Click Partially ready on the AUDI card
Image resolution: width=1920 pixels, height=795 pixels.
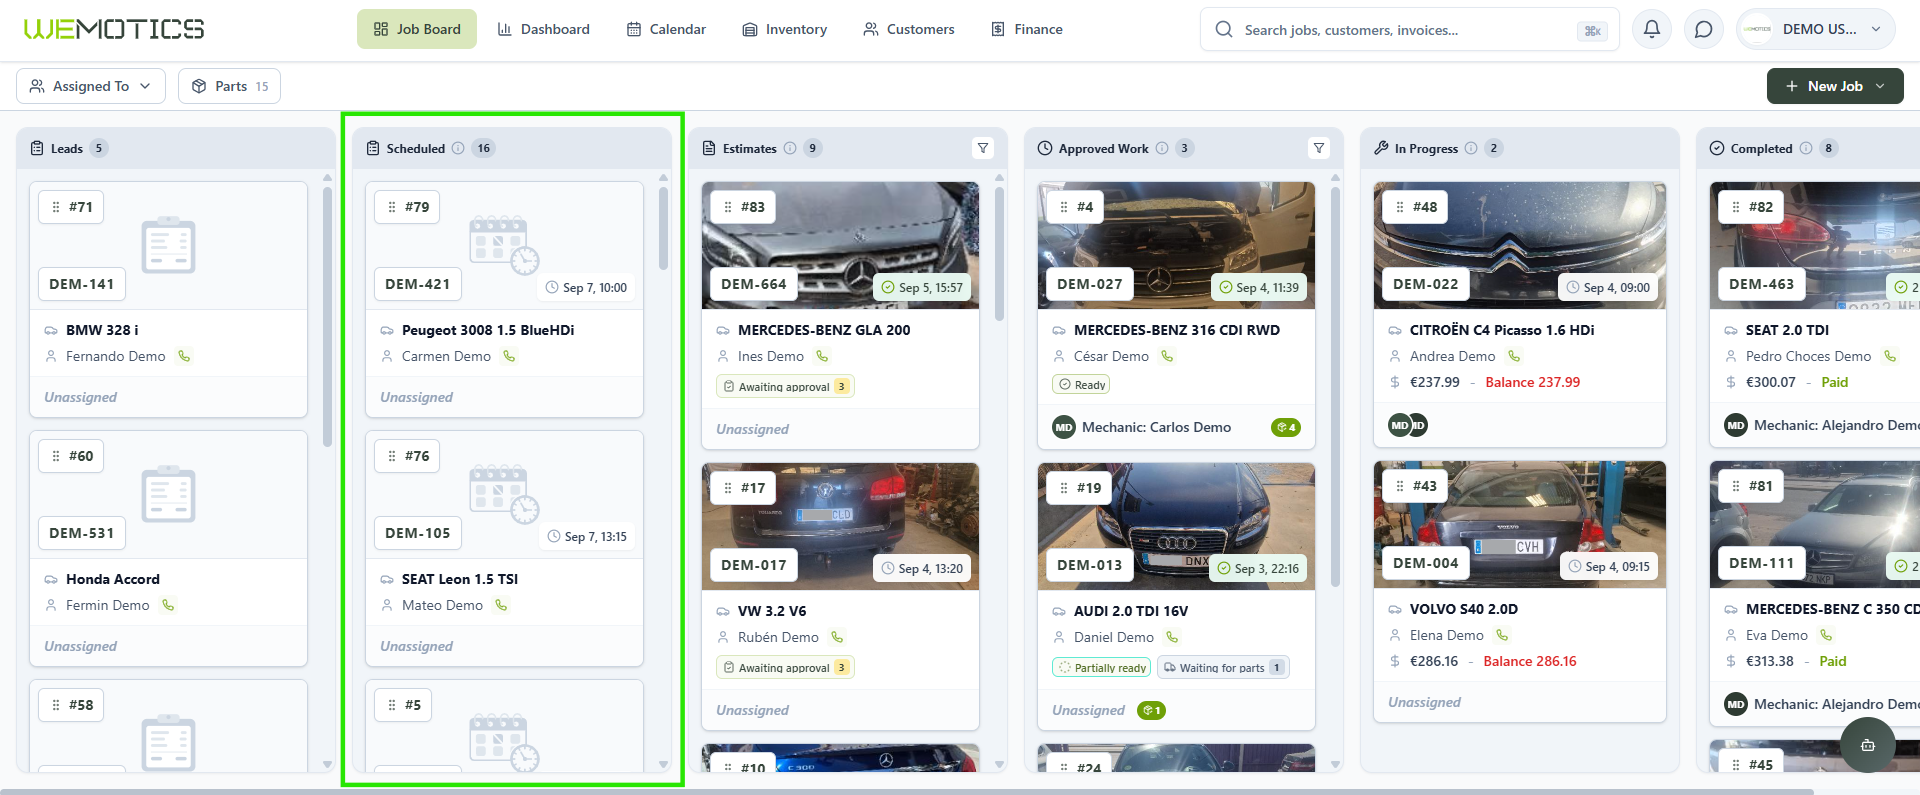coord(1102,668)
